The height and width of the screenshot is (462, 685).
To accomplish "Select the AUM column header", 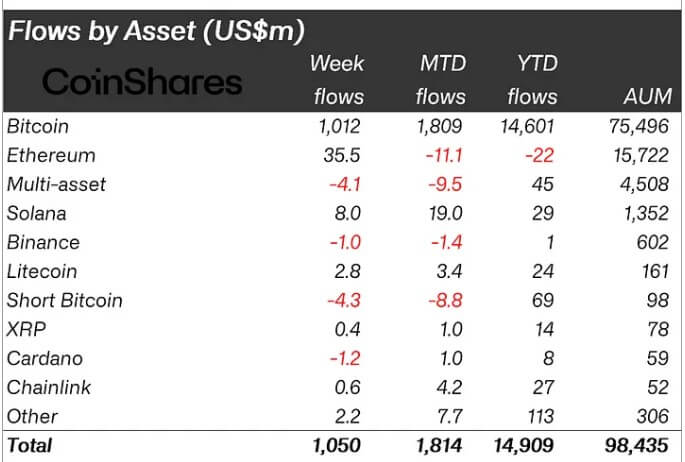I will coord(648,96).
